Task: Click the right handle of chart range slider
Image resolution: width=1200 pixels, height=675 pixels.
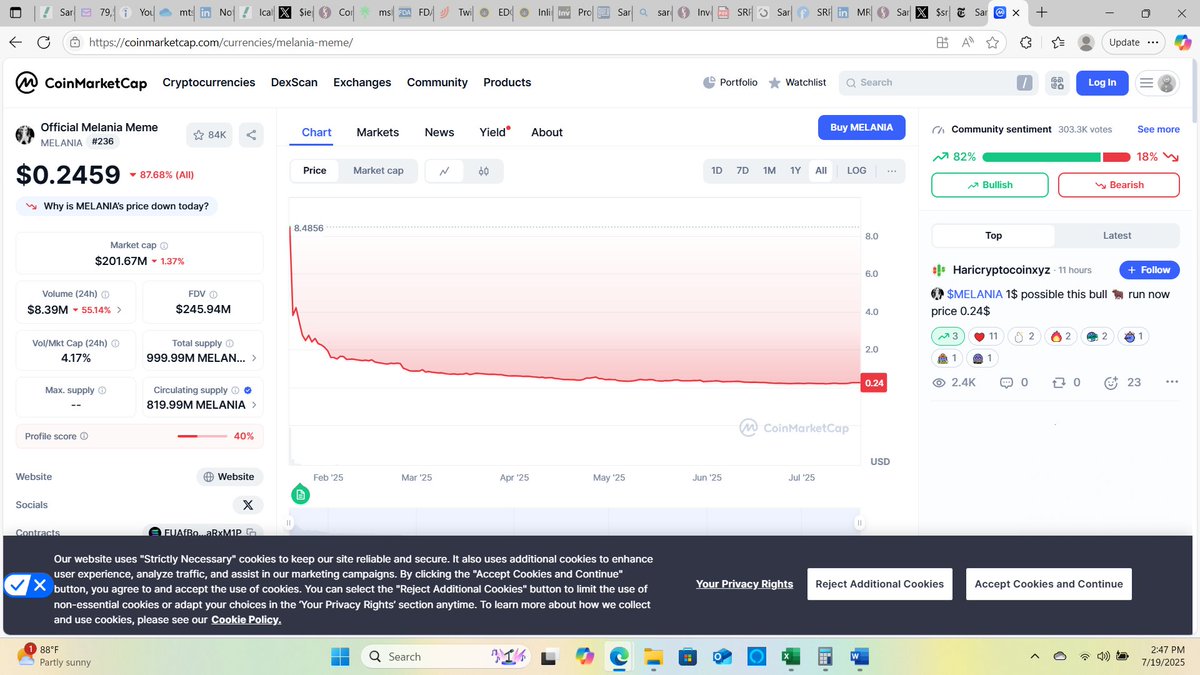Action: coord(858,523)
